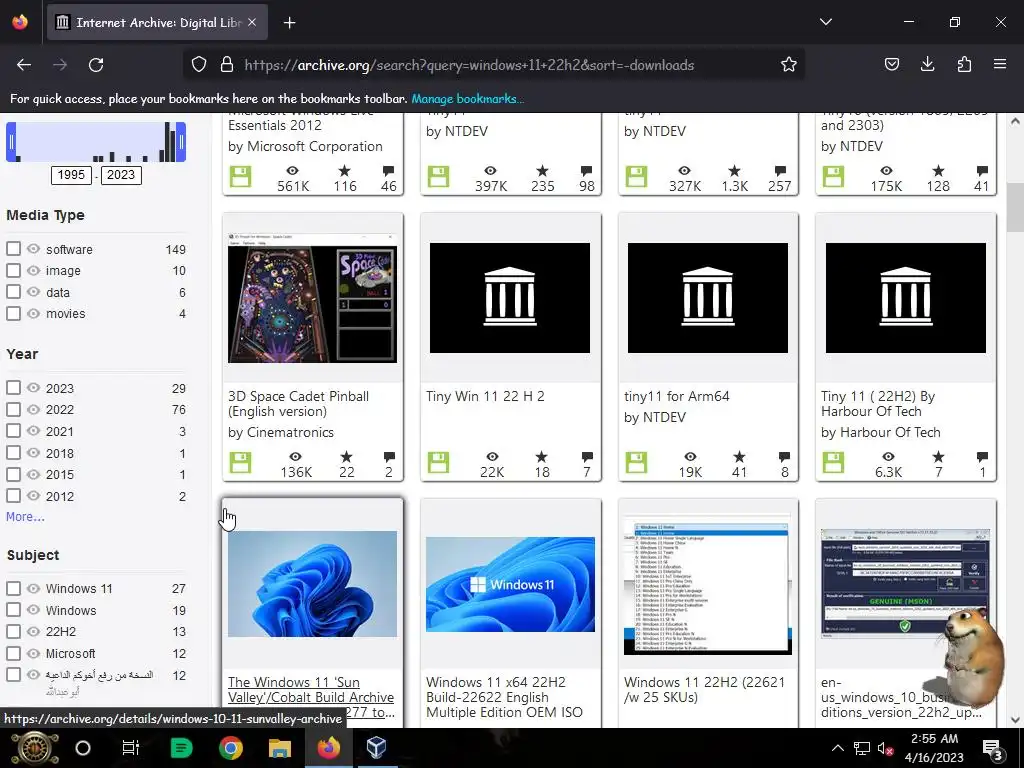The image size is (1024, 768).
Task: Click software floppy icon on Tiny Win 11 card
Action: [438, 462]
